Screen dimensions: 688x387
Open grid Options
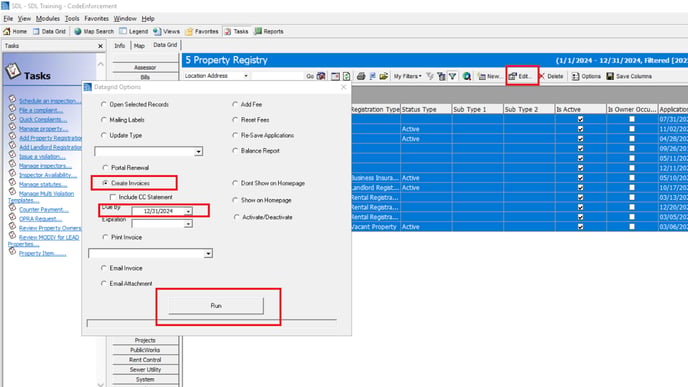point(586,76)
